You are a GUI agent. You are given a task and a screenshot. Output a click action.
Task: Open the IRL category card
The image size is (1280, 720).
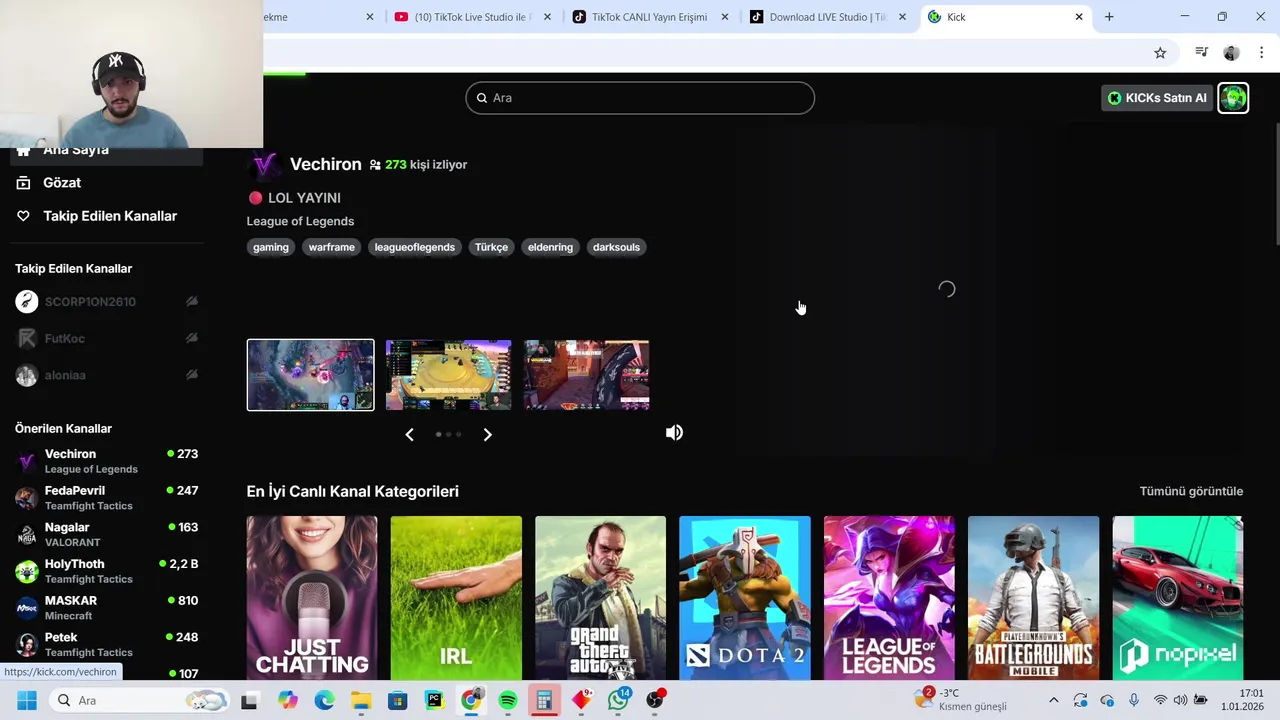tap(456, 598)
